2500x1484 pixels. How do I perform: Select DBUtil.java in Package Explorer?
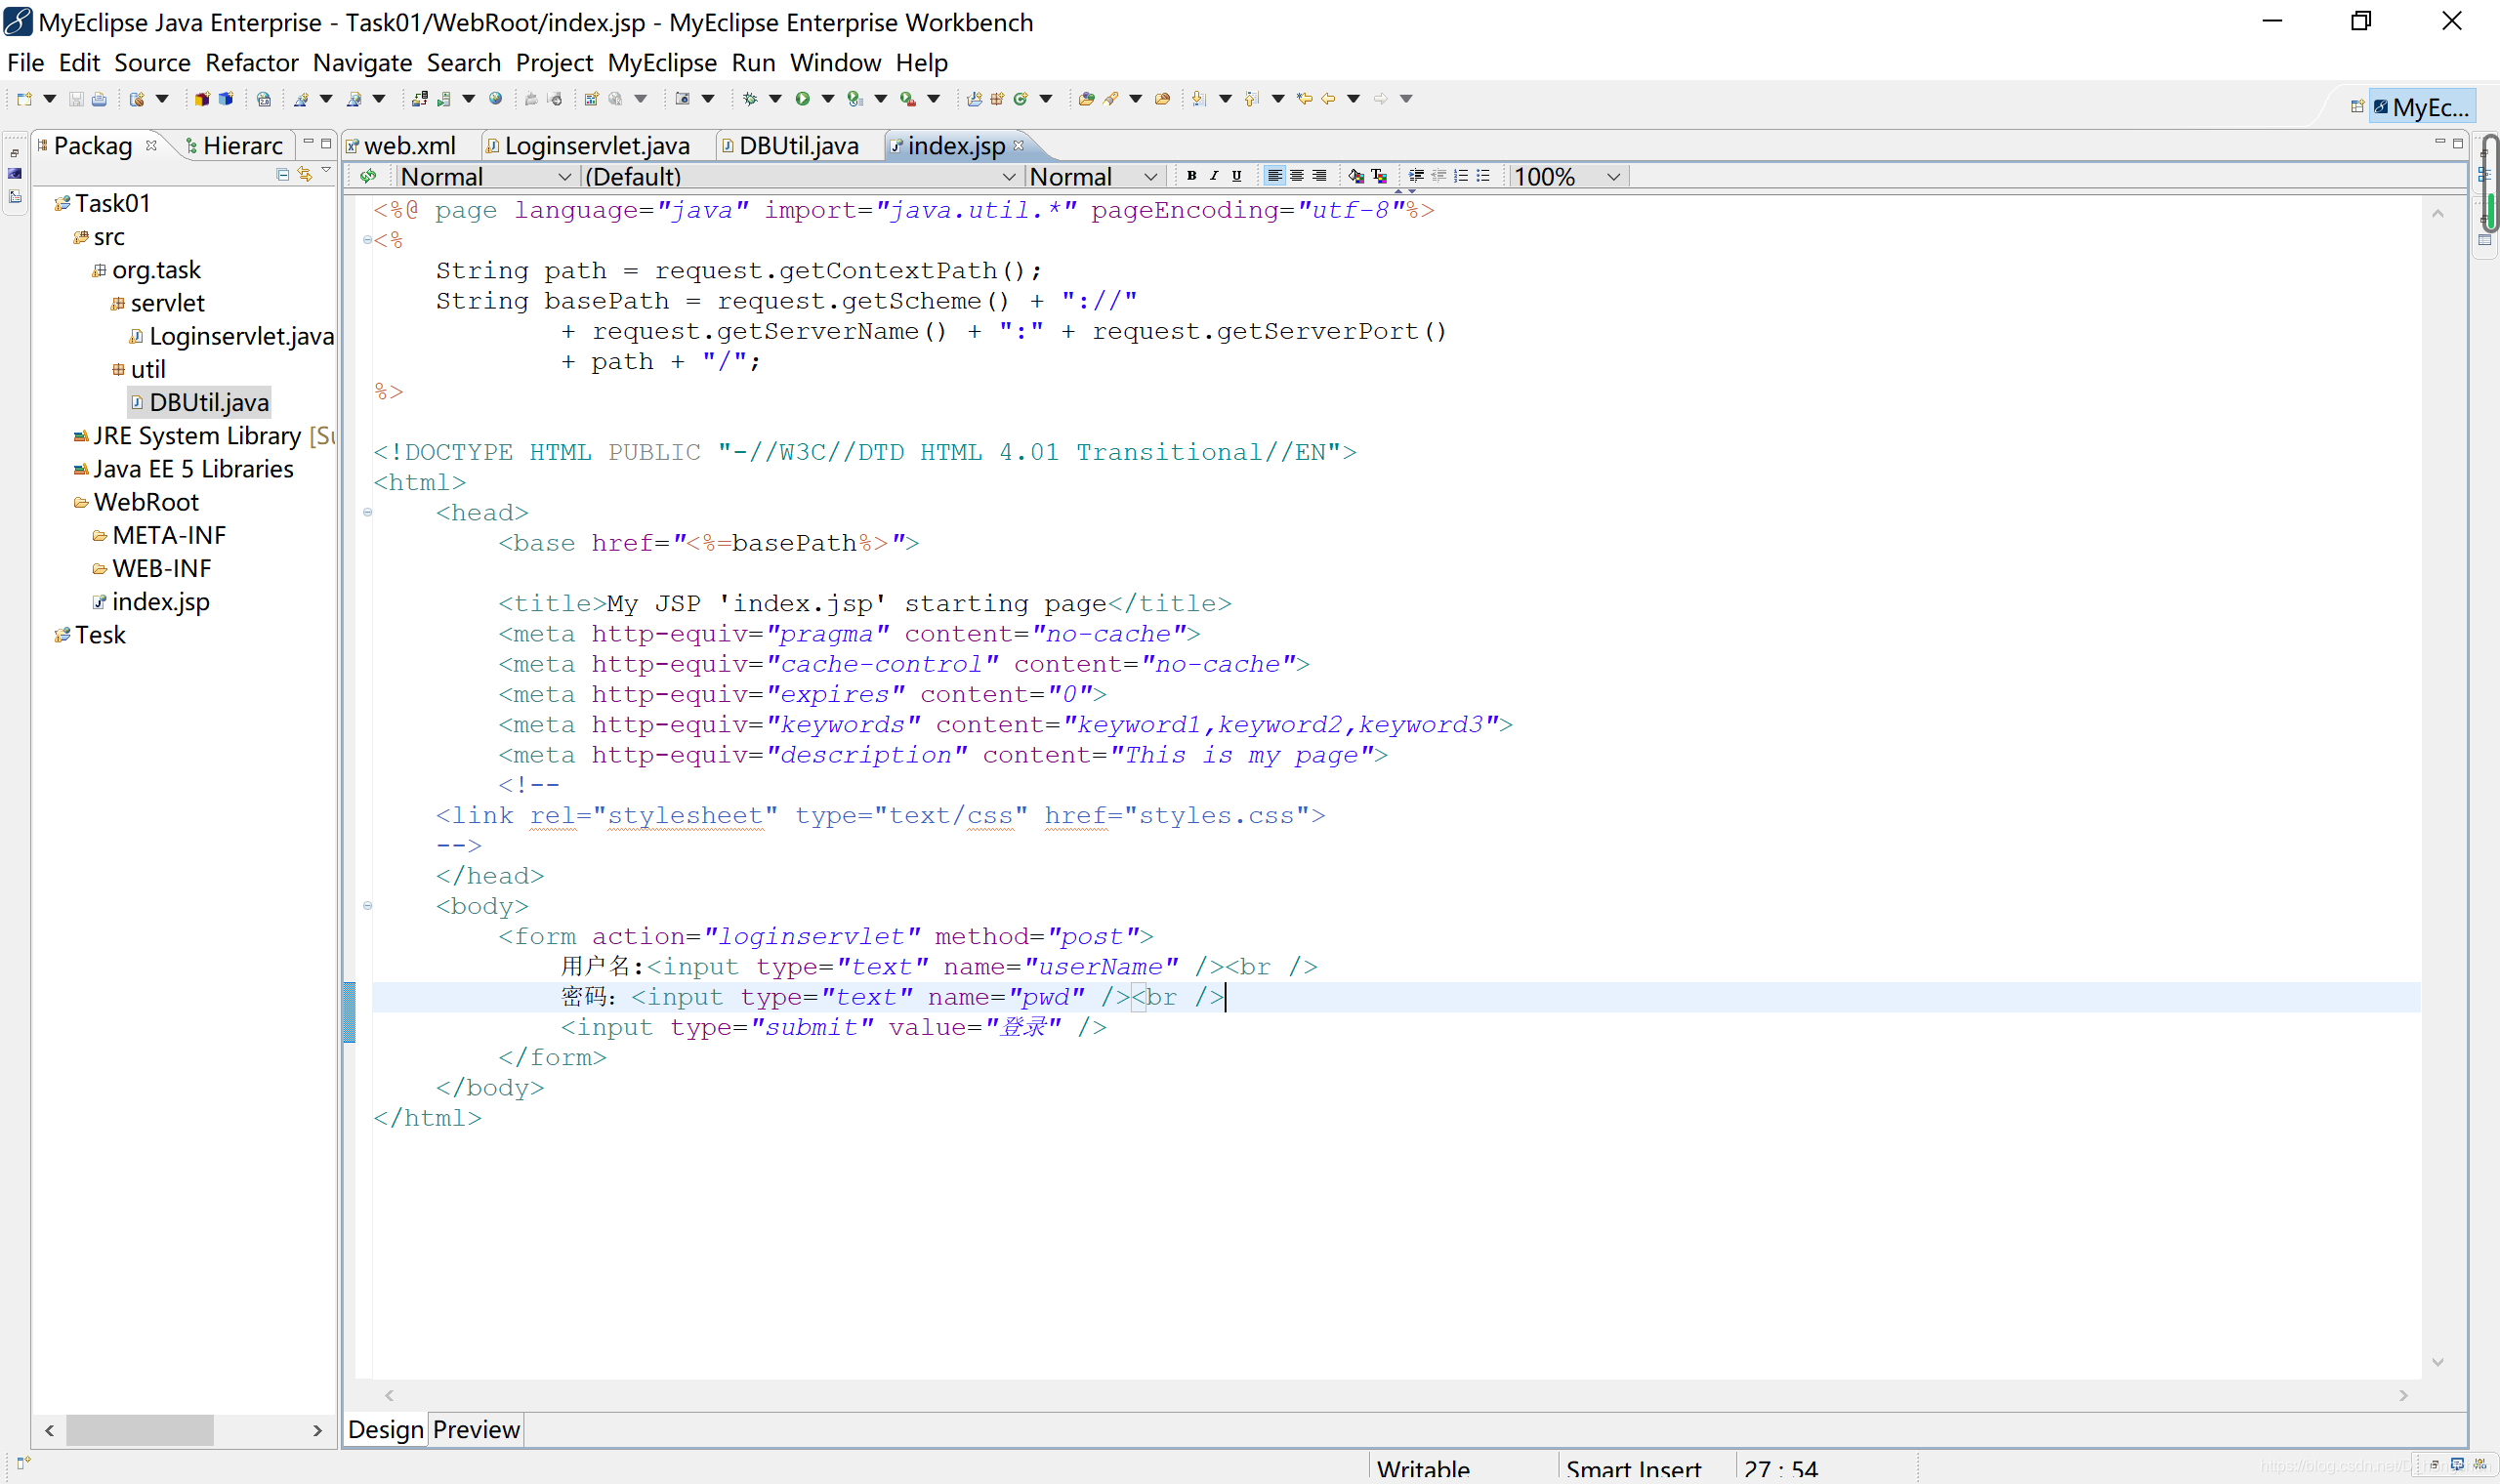199,402
